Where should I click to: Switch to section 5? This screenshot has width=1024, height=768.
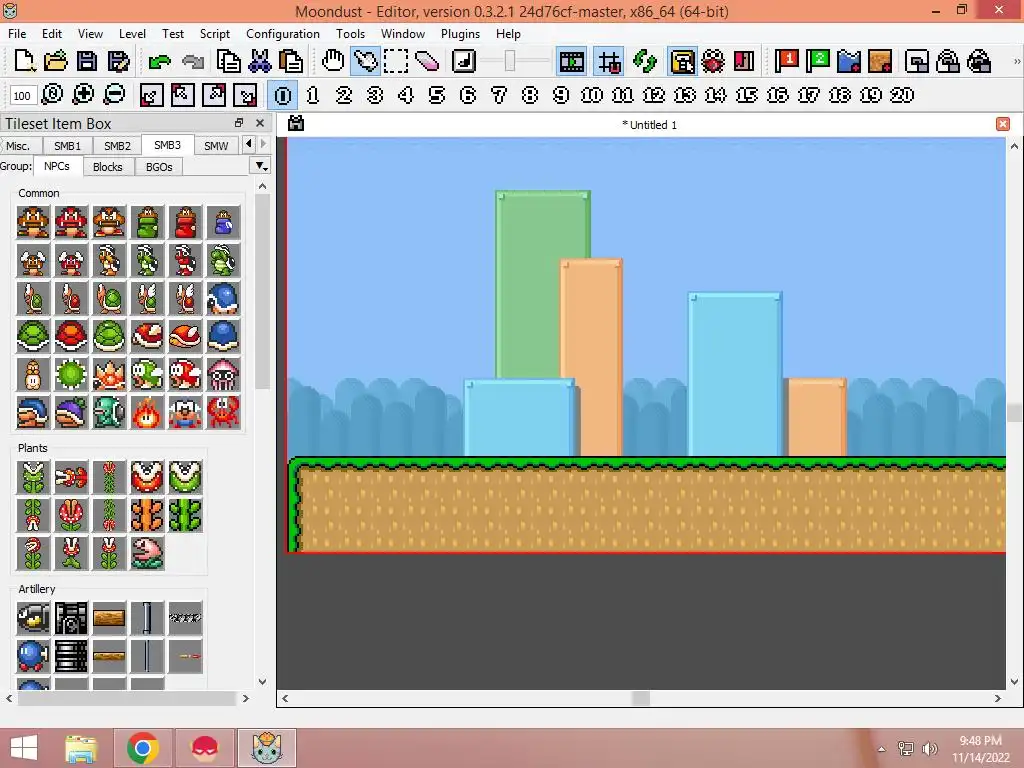[x=437, y=95]
